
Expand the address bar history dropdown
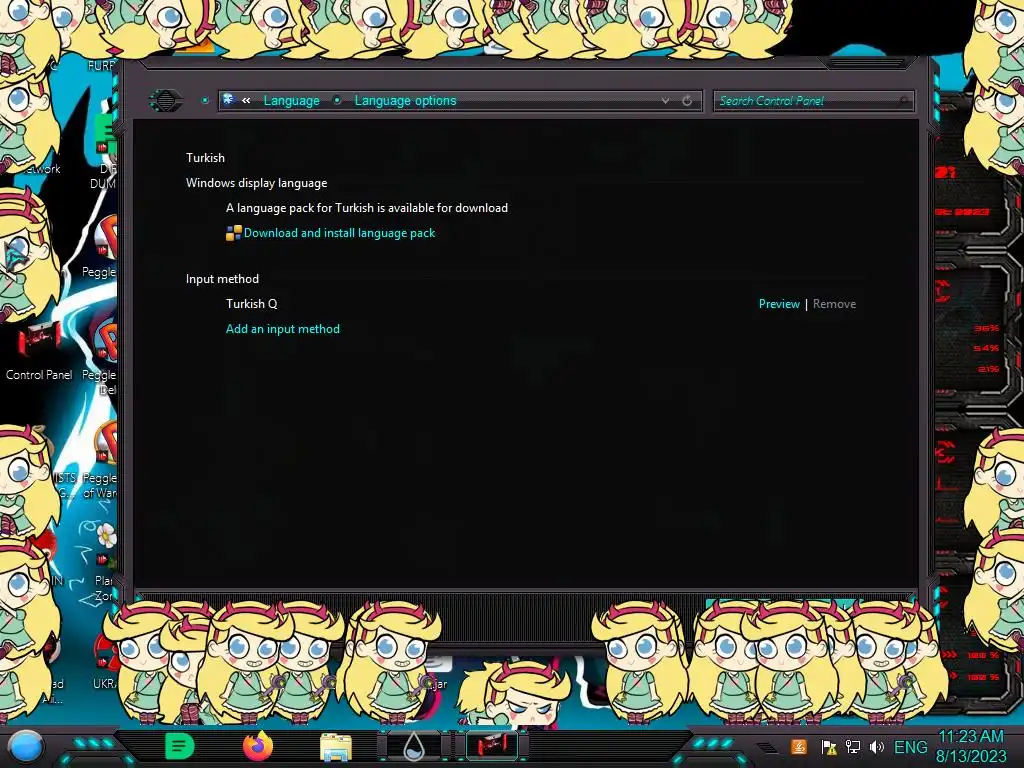click(x=665, y=101)
